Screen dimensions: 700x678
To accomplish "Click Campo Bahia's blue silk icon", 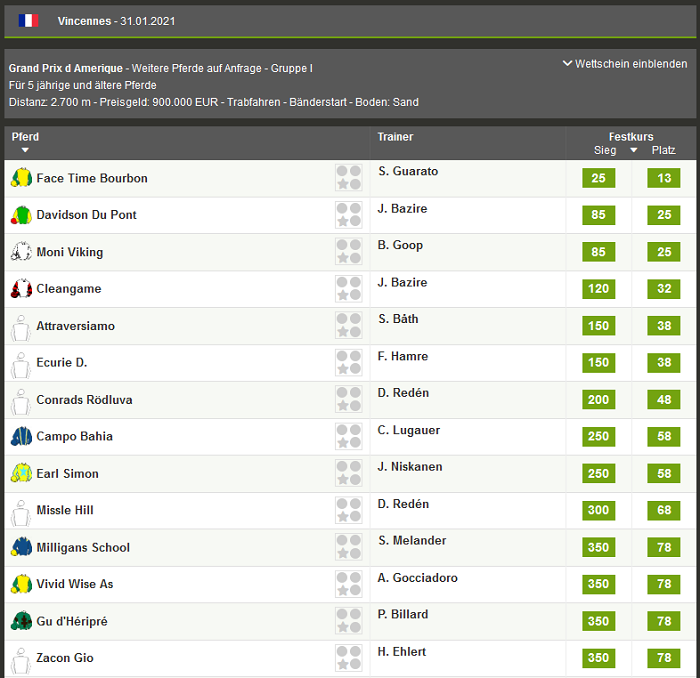I will click(21, 437).
